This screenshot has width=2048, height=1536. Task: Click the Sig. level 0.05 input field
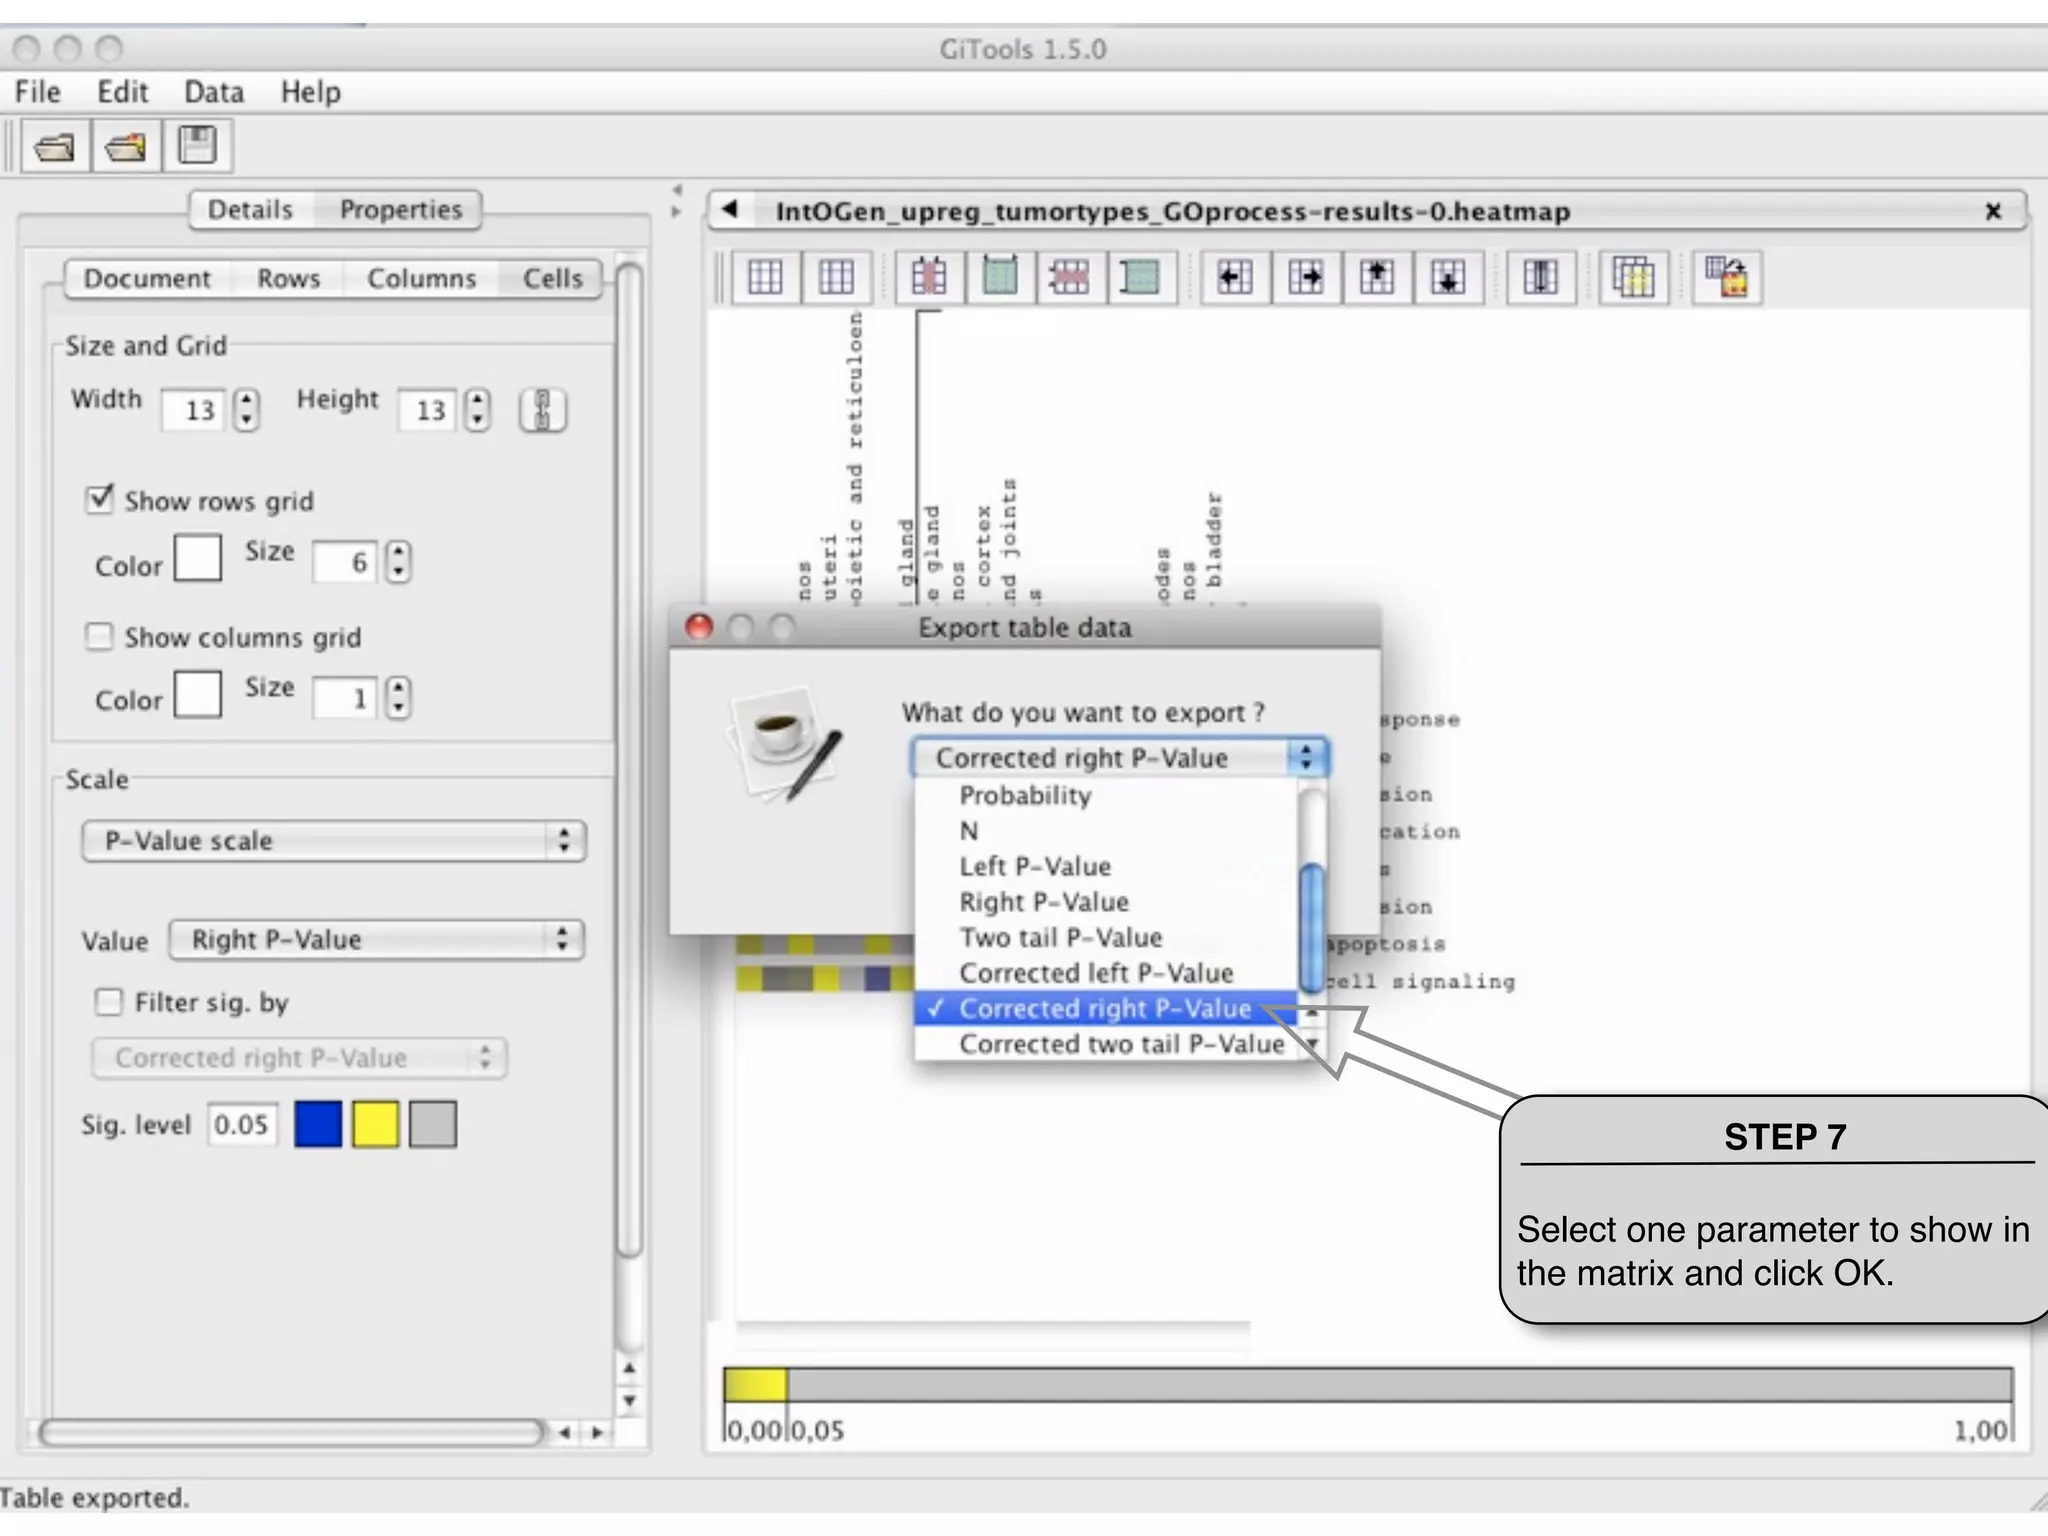[242, 1125]
